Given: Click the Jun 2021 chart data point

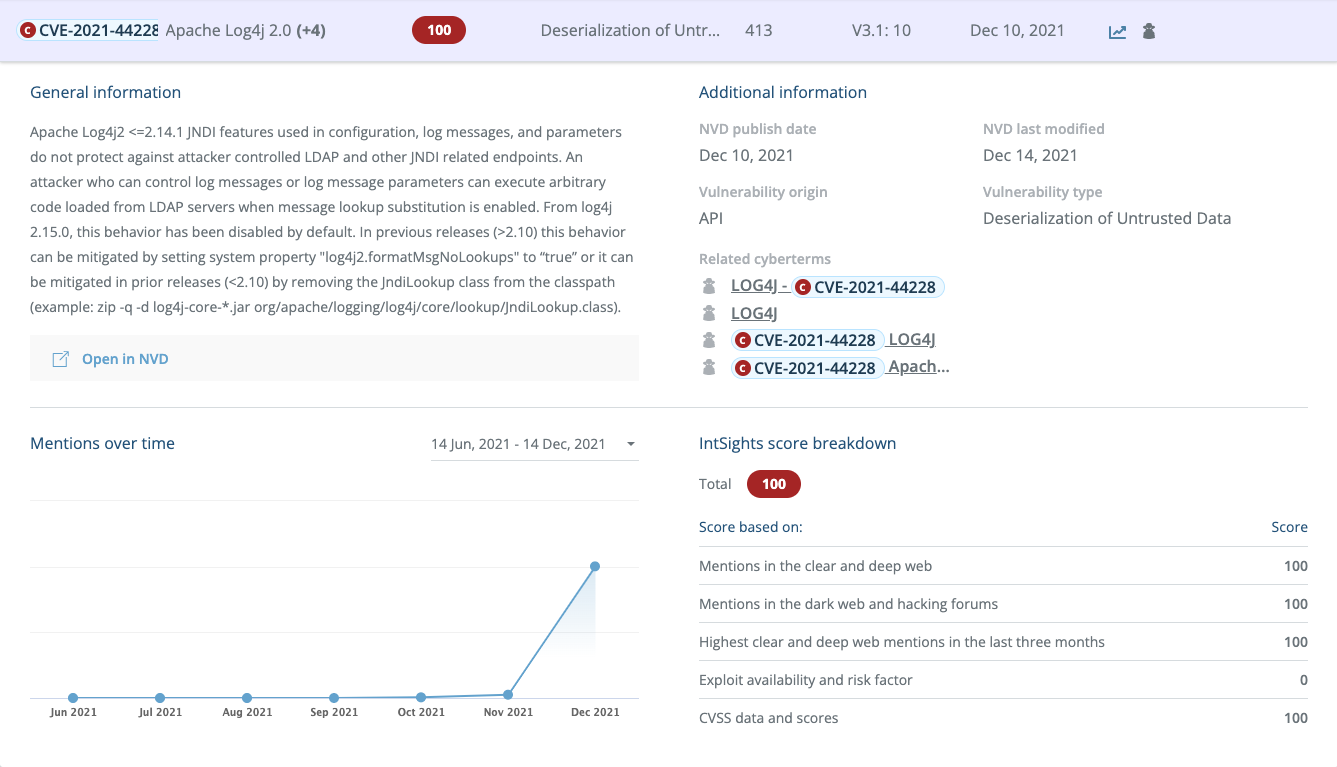Looking at the screenshot, I should click(x=73, y=698).
